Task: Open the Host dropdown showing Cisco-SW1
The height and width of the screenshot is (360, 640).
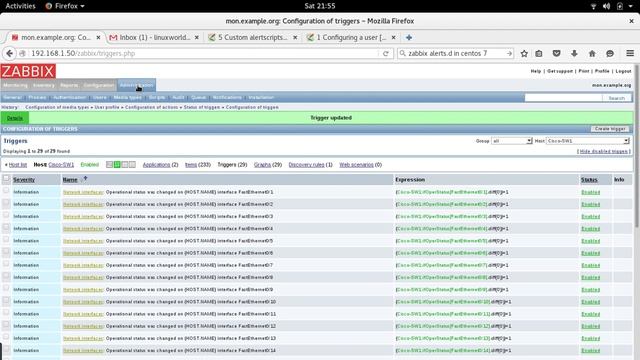Action: click(x=587, y=141)
